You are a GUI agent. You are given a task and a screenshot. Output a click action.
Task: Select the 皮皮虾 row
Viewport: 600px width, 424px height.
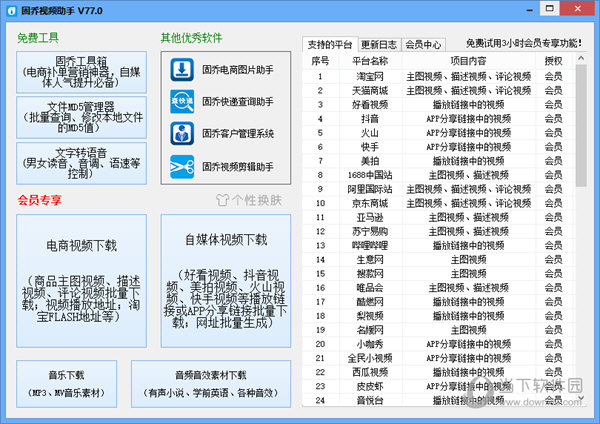click(x=439, y=386)
